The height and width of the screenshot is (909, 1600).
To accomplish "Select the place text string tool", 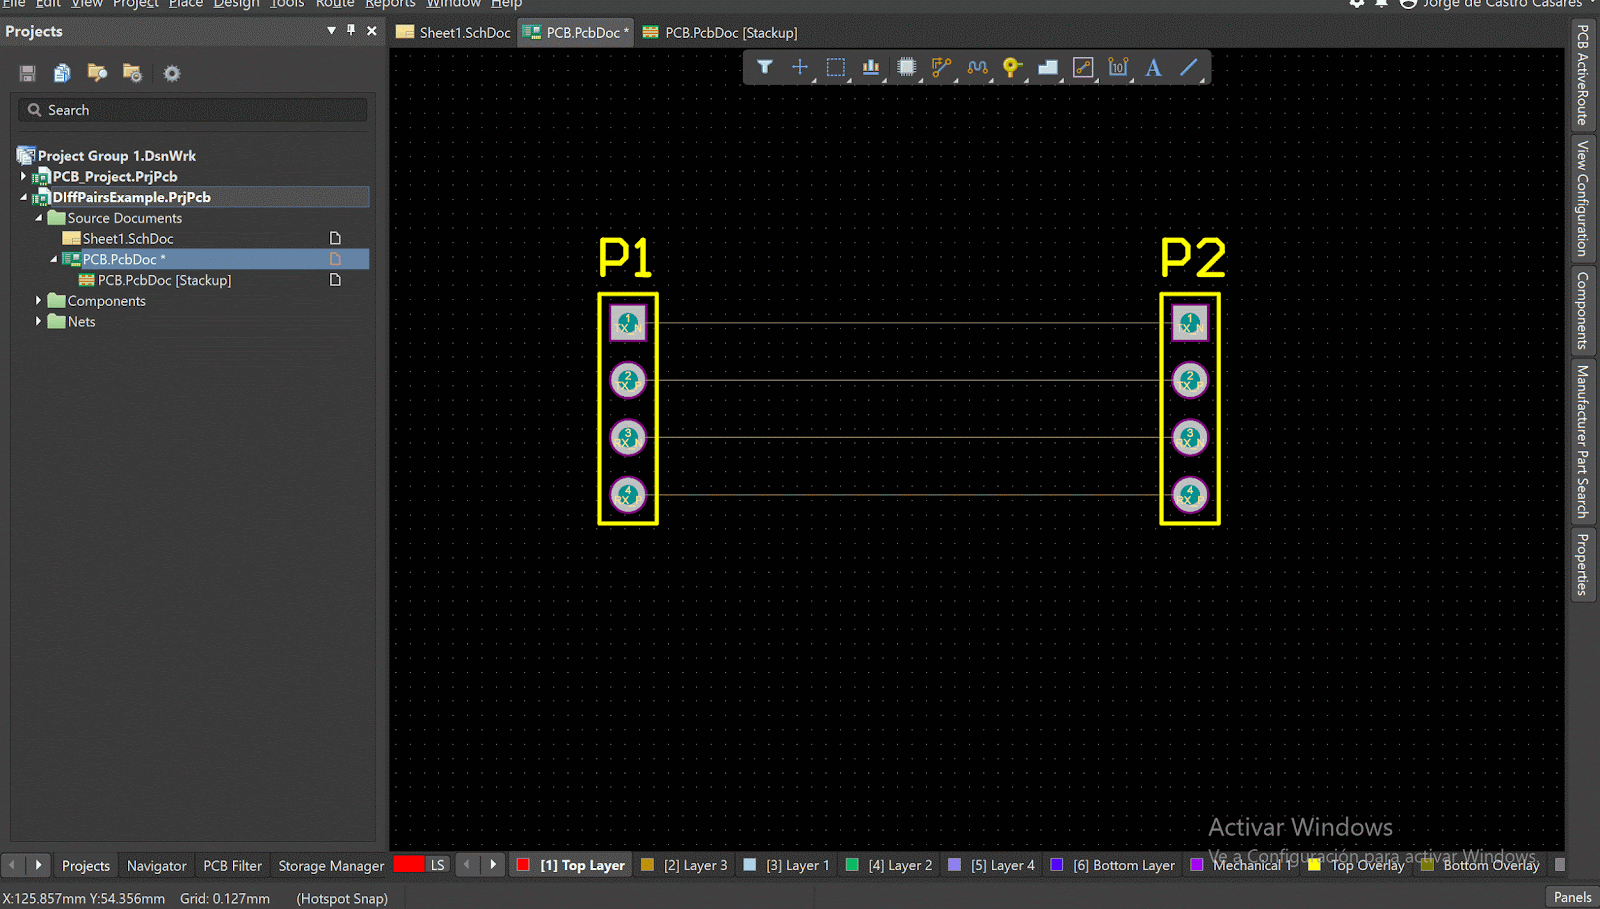I will point(1154,67).
